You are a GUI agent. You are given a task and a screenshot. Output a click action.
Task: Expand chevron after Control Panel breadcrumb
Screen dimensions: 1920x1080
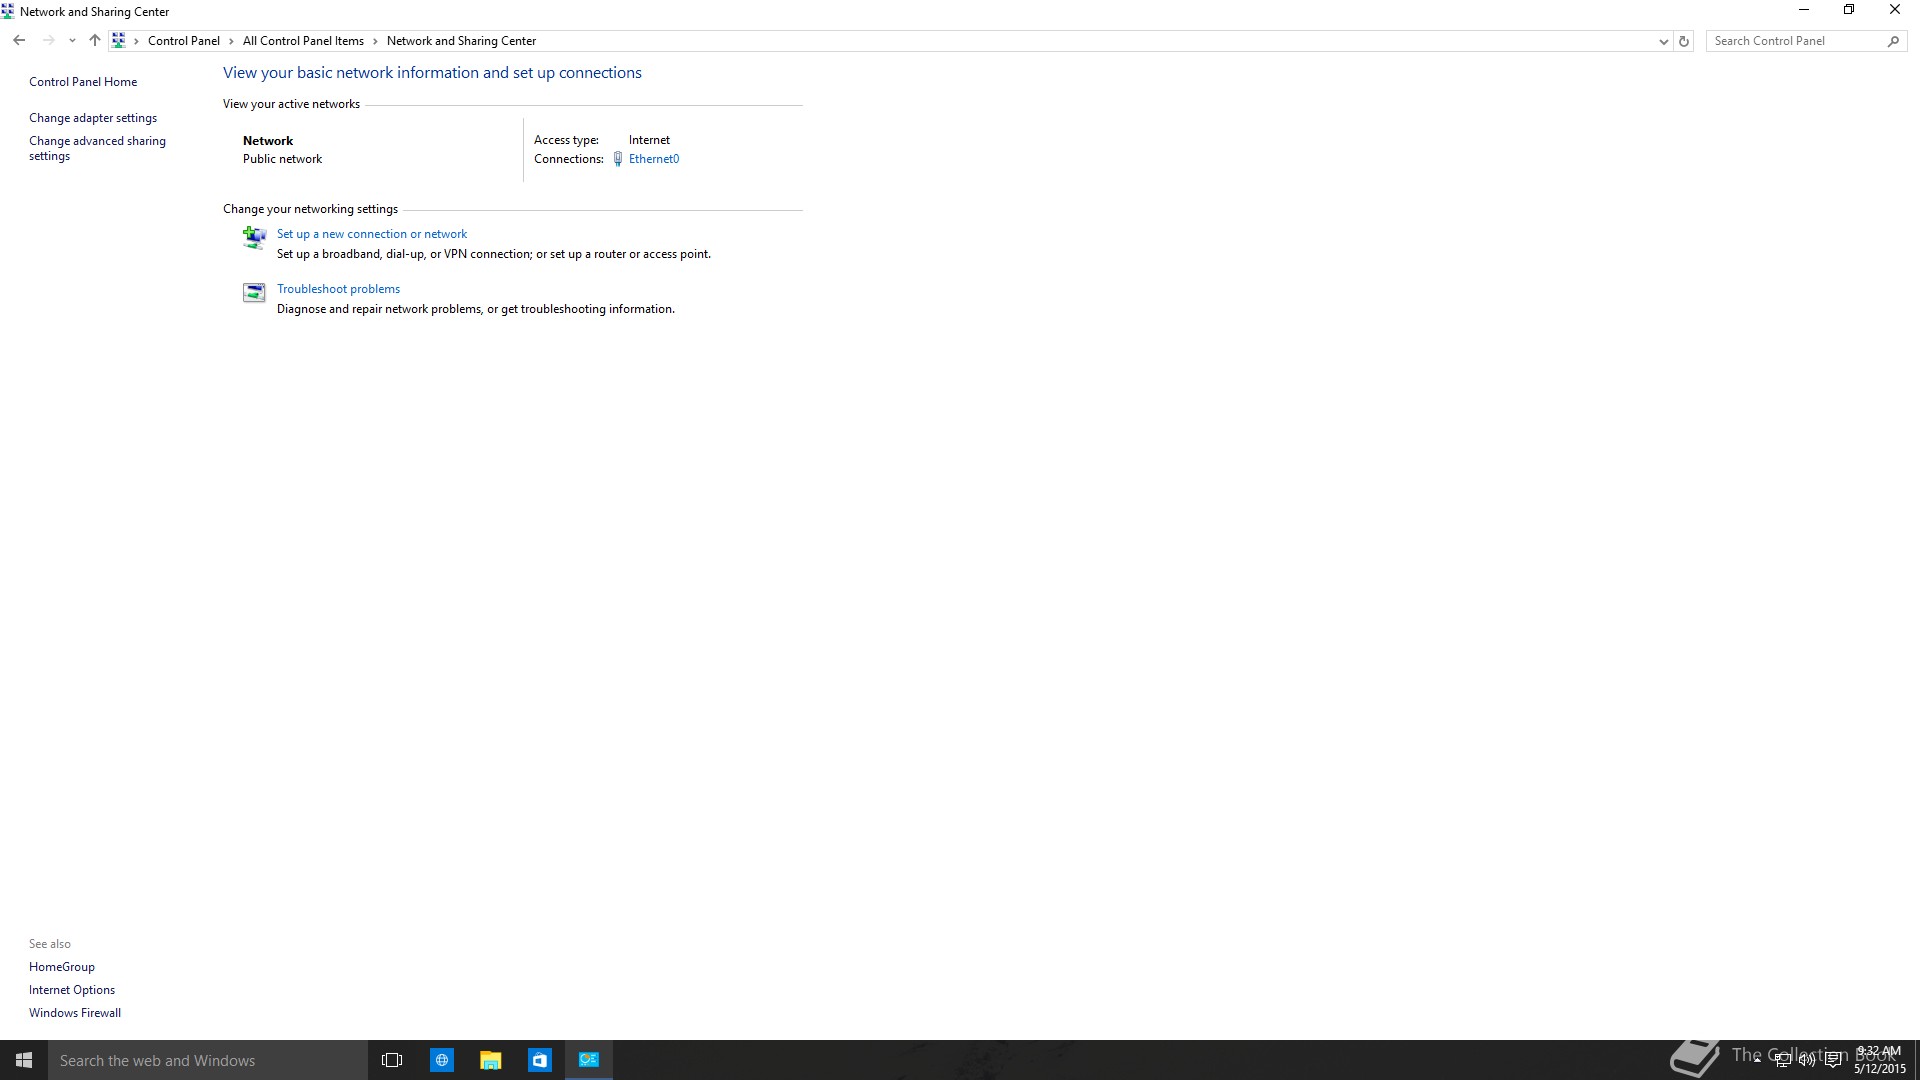click(x=231, y=41)
